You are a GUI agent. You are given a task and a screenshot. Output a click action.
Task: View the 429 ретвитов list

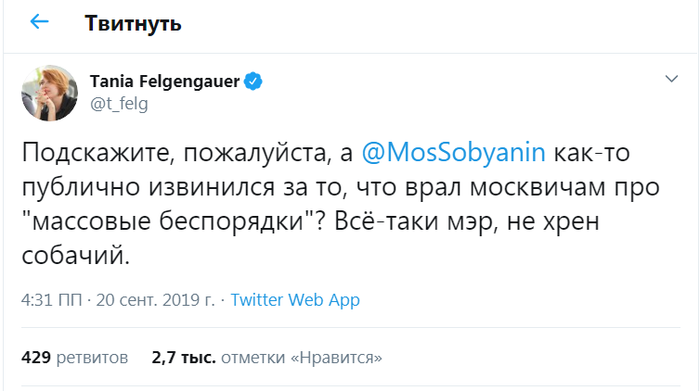click(75, 358)
